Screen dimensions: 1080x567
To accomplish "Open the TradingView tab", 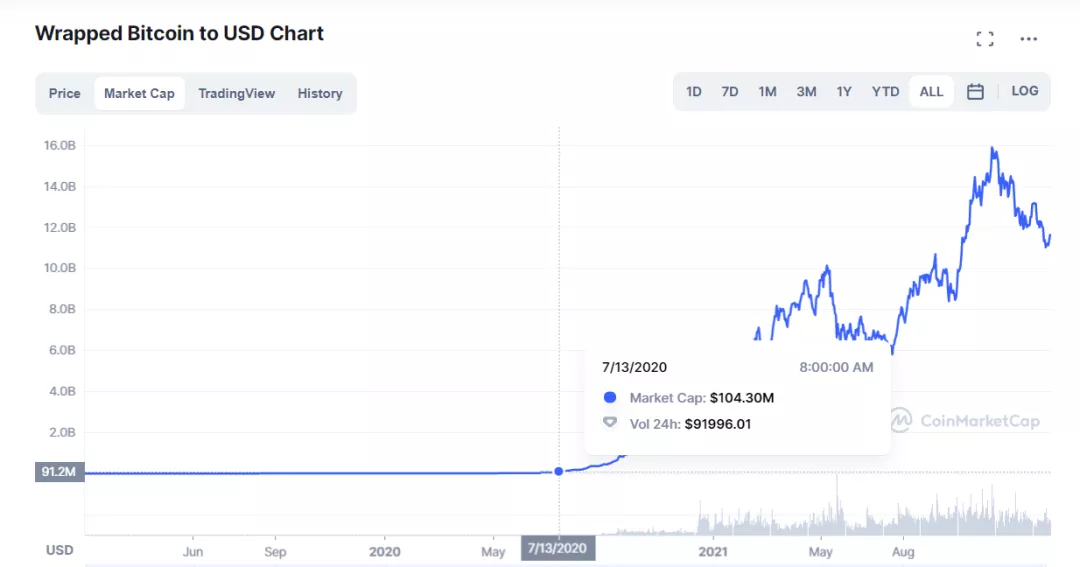I will point(236,93).
